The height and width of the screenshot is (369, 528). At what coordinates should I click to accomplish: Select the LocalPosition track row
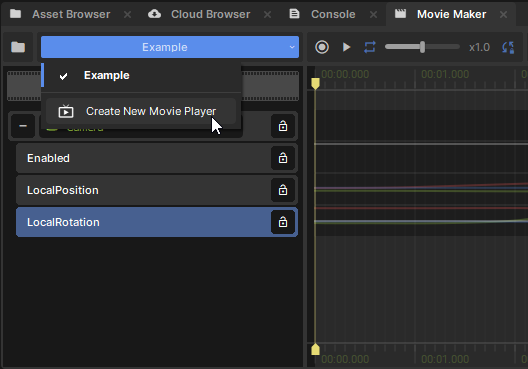pos(157,190)
